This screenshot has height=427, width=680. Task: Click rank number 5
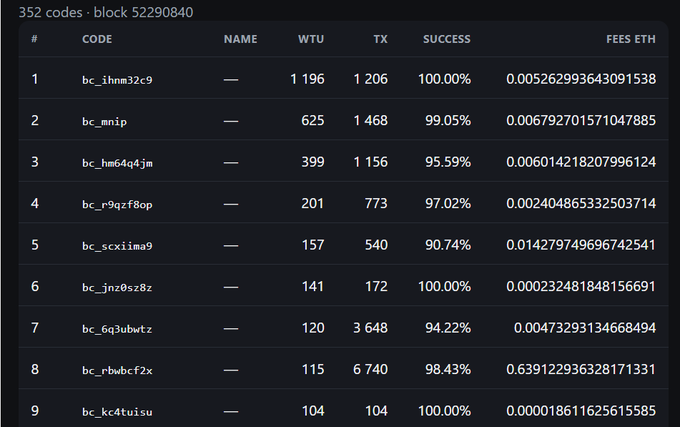click(35, 245)
